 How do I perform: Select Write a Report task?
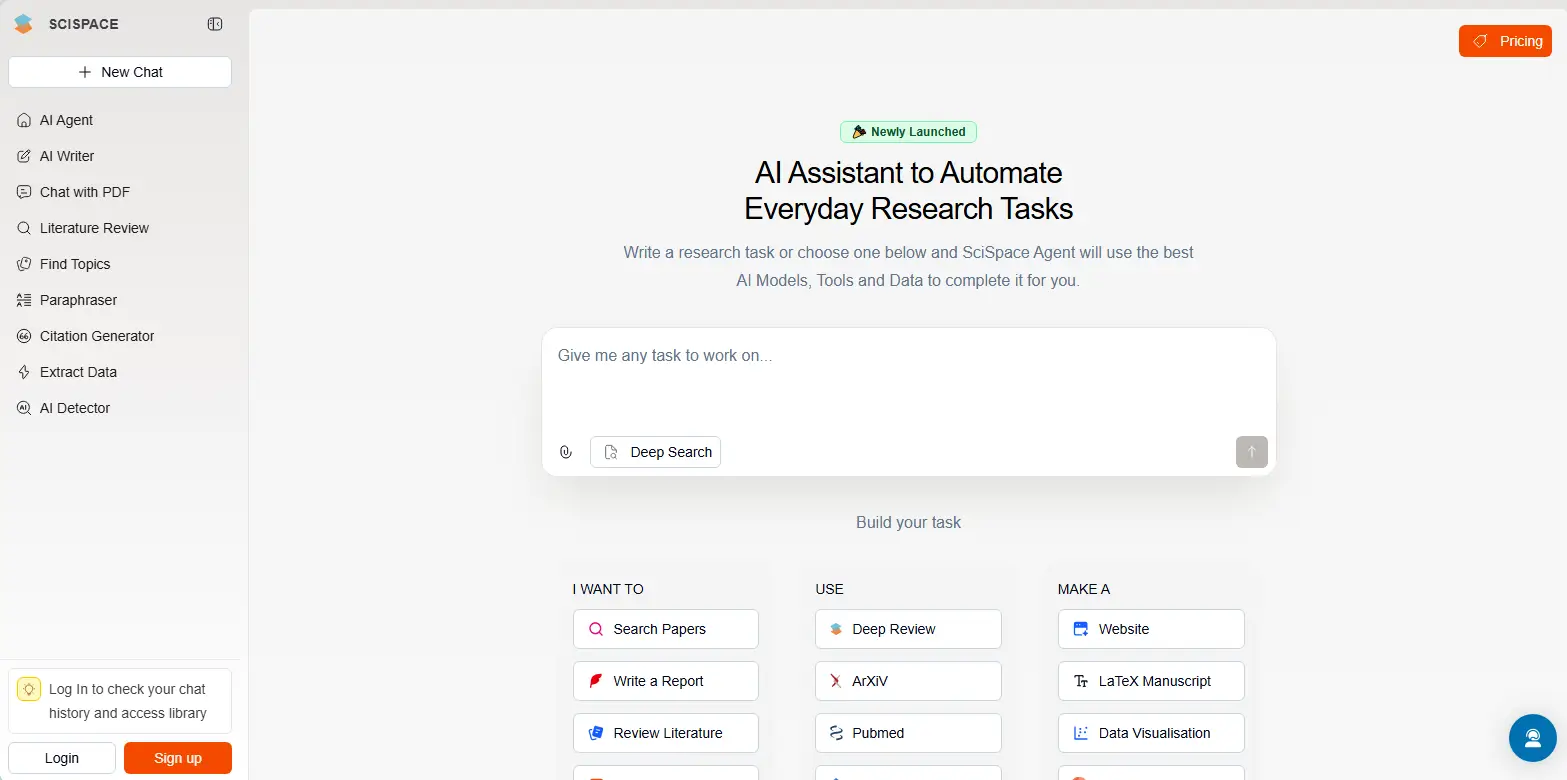666,681
